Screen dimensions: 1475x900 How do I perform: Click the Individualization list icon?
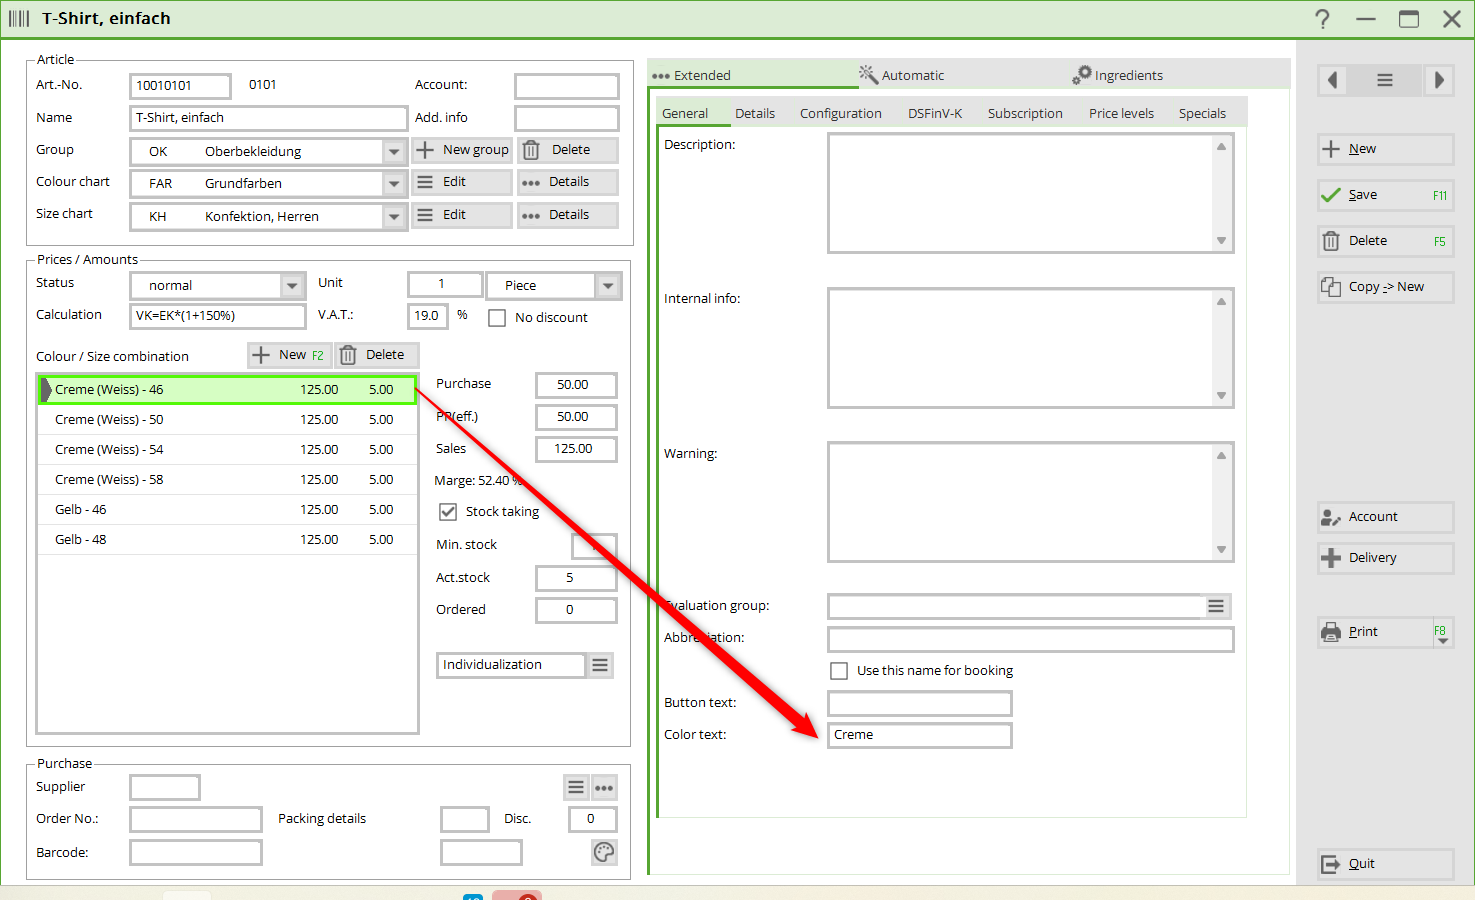(600, 665)
